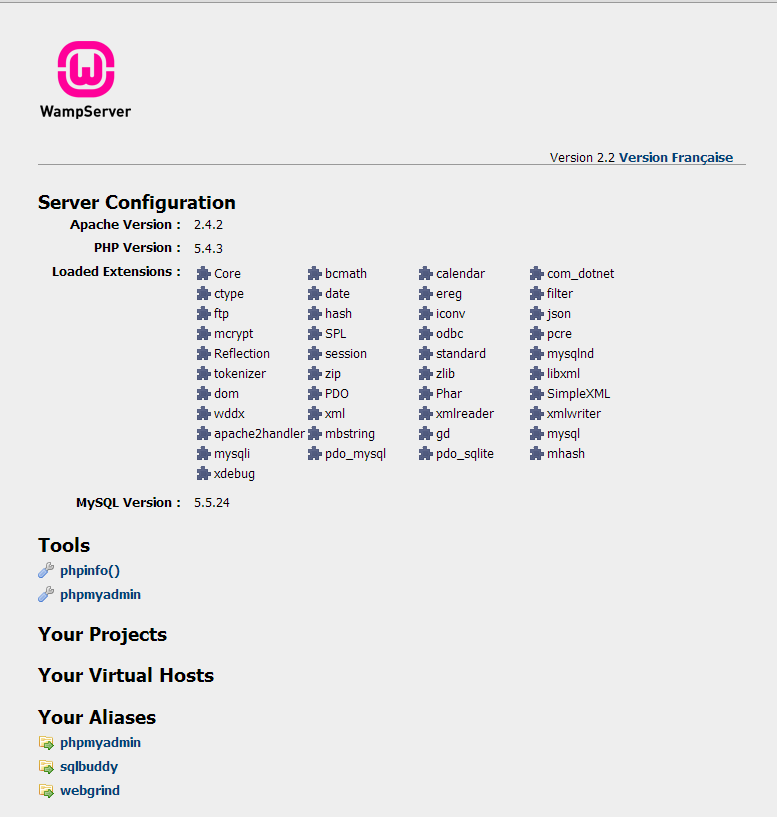Image resolution: width=777 pixels, height=817 pixels.
Task: Click the wddx extension name
Action: [229, 414]
